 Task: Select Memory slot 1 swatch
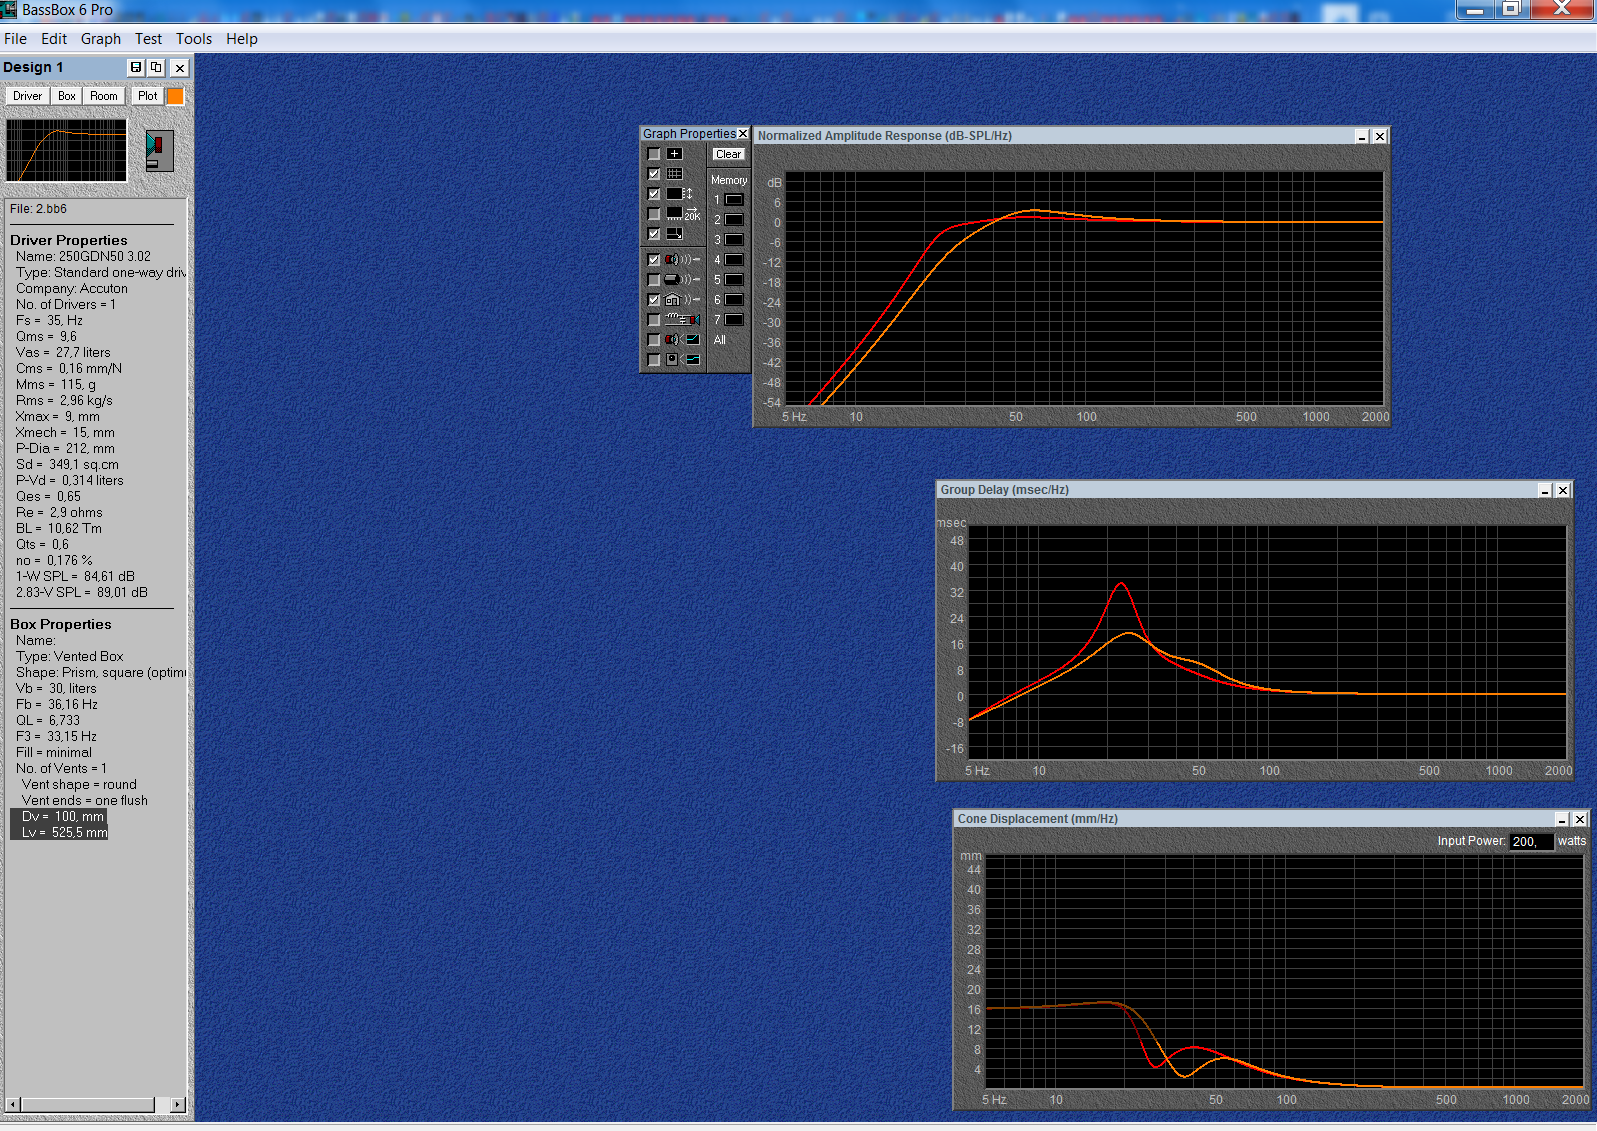click(734, 200)
